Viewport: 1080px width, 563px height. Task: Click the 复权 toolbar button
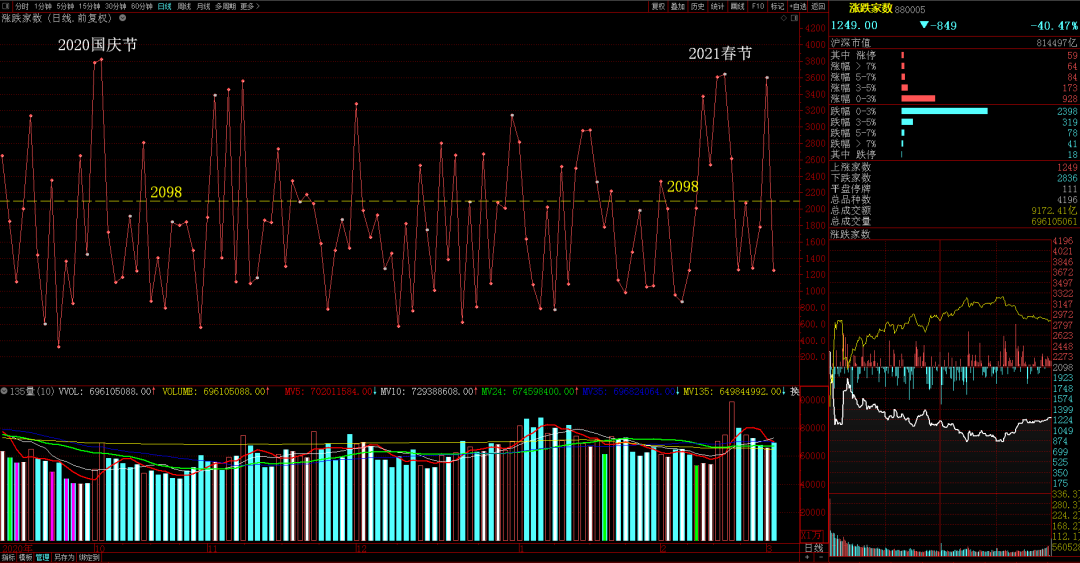tap(658, 6)
